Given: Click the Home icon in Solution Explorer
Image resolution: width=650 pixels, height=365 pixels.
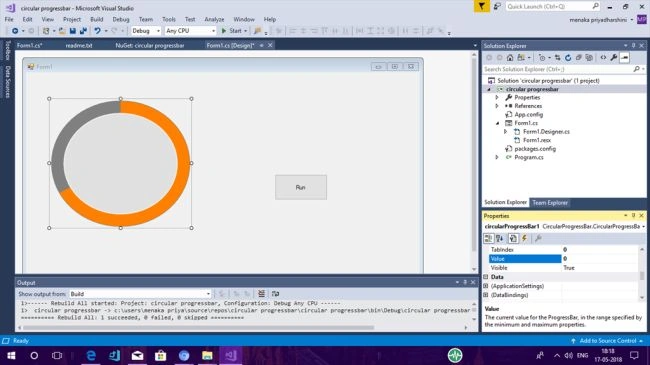Looking at the screenshot, I should tap(510, 58).
